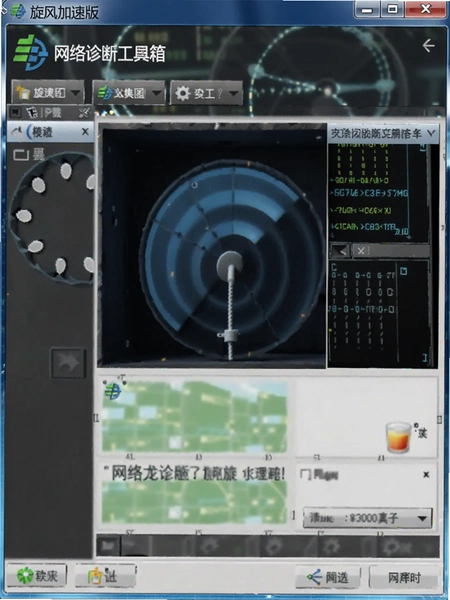Click the back arrow in header

pos(429,46)
